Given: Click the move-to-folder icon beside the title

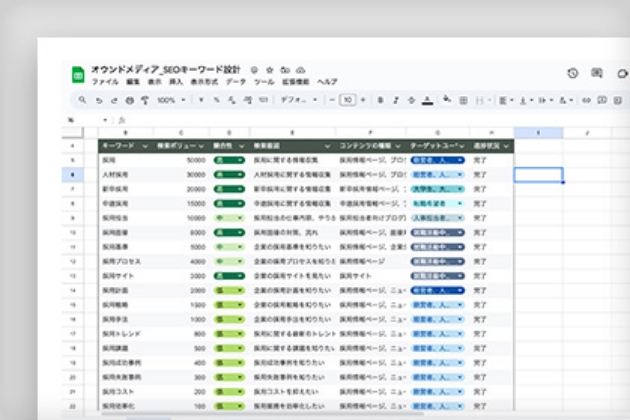Looking at the screenshot, I should click(x=285, y=70).
